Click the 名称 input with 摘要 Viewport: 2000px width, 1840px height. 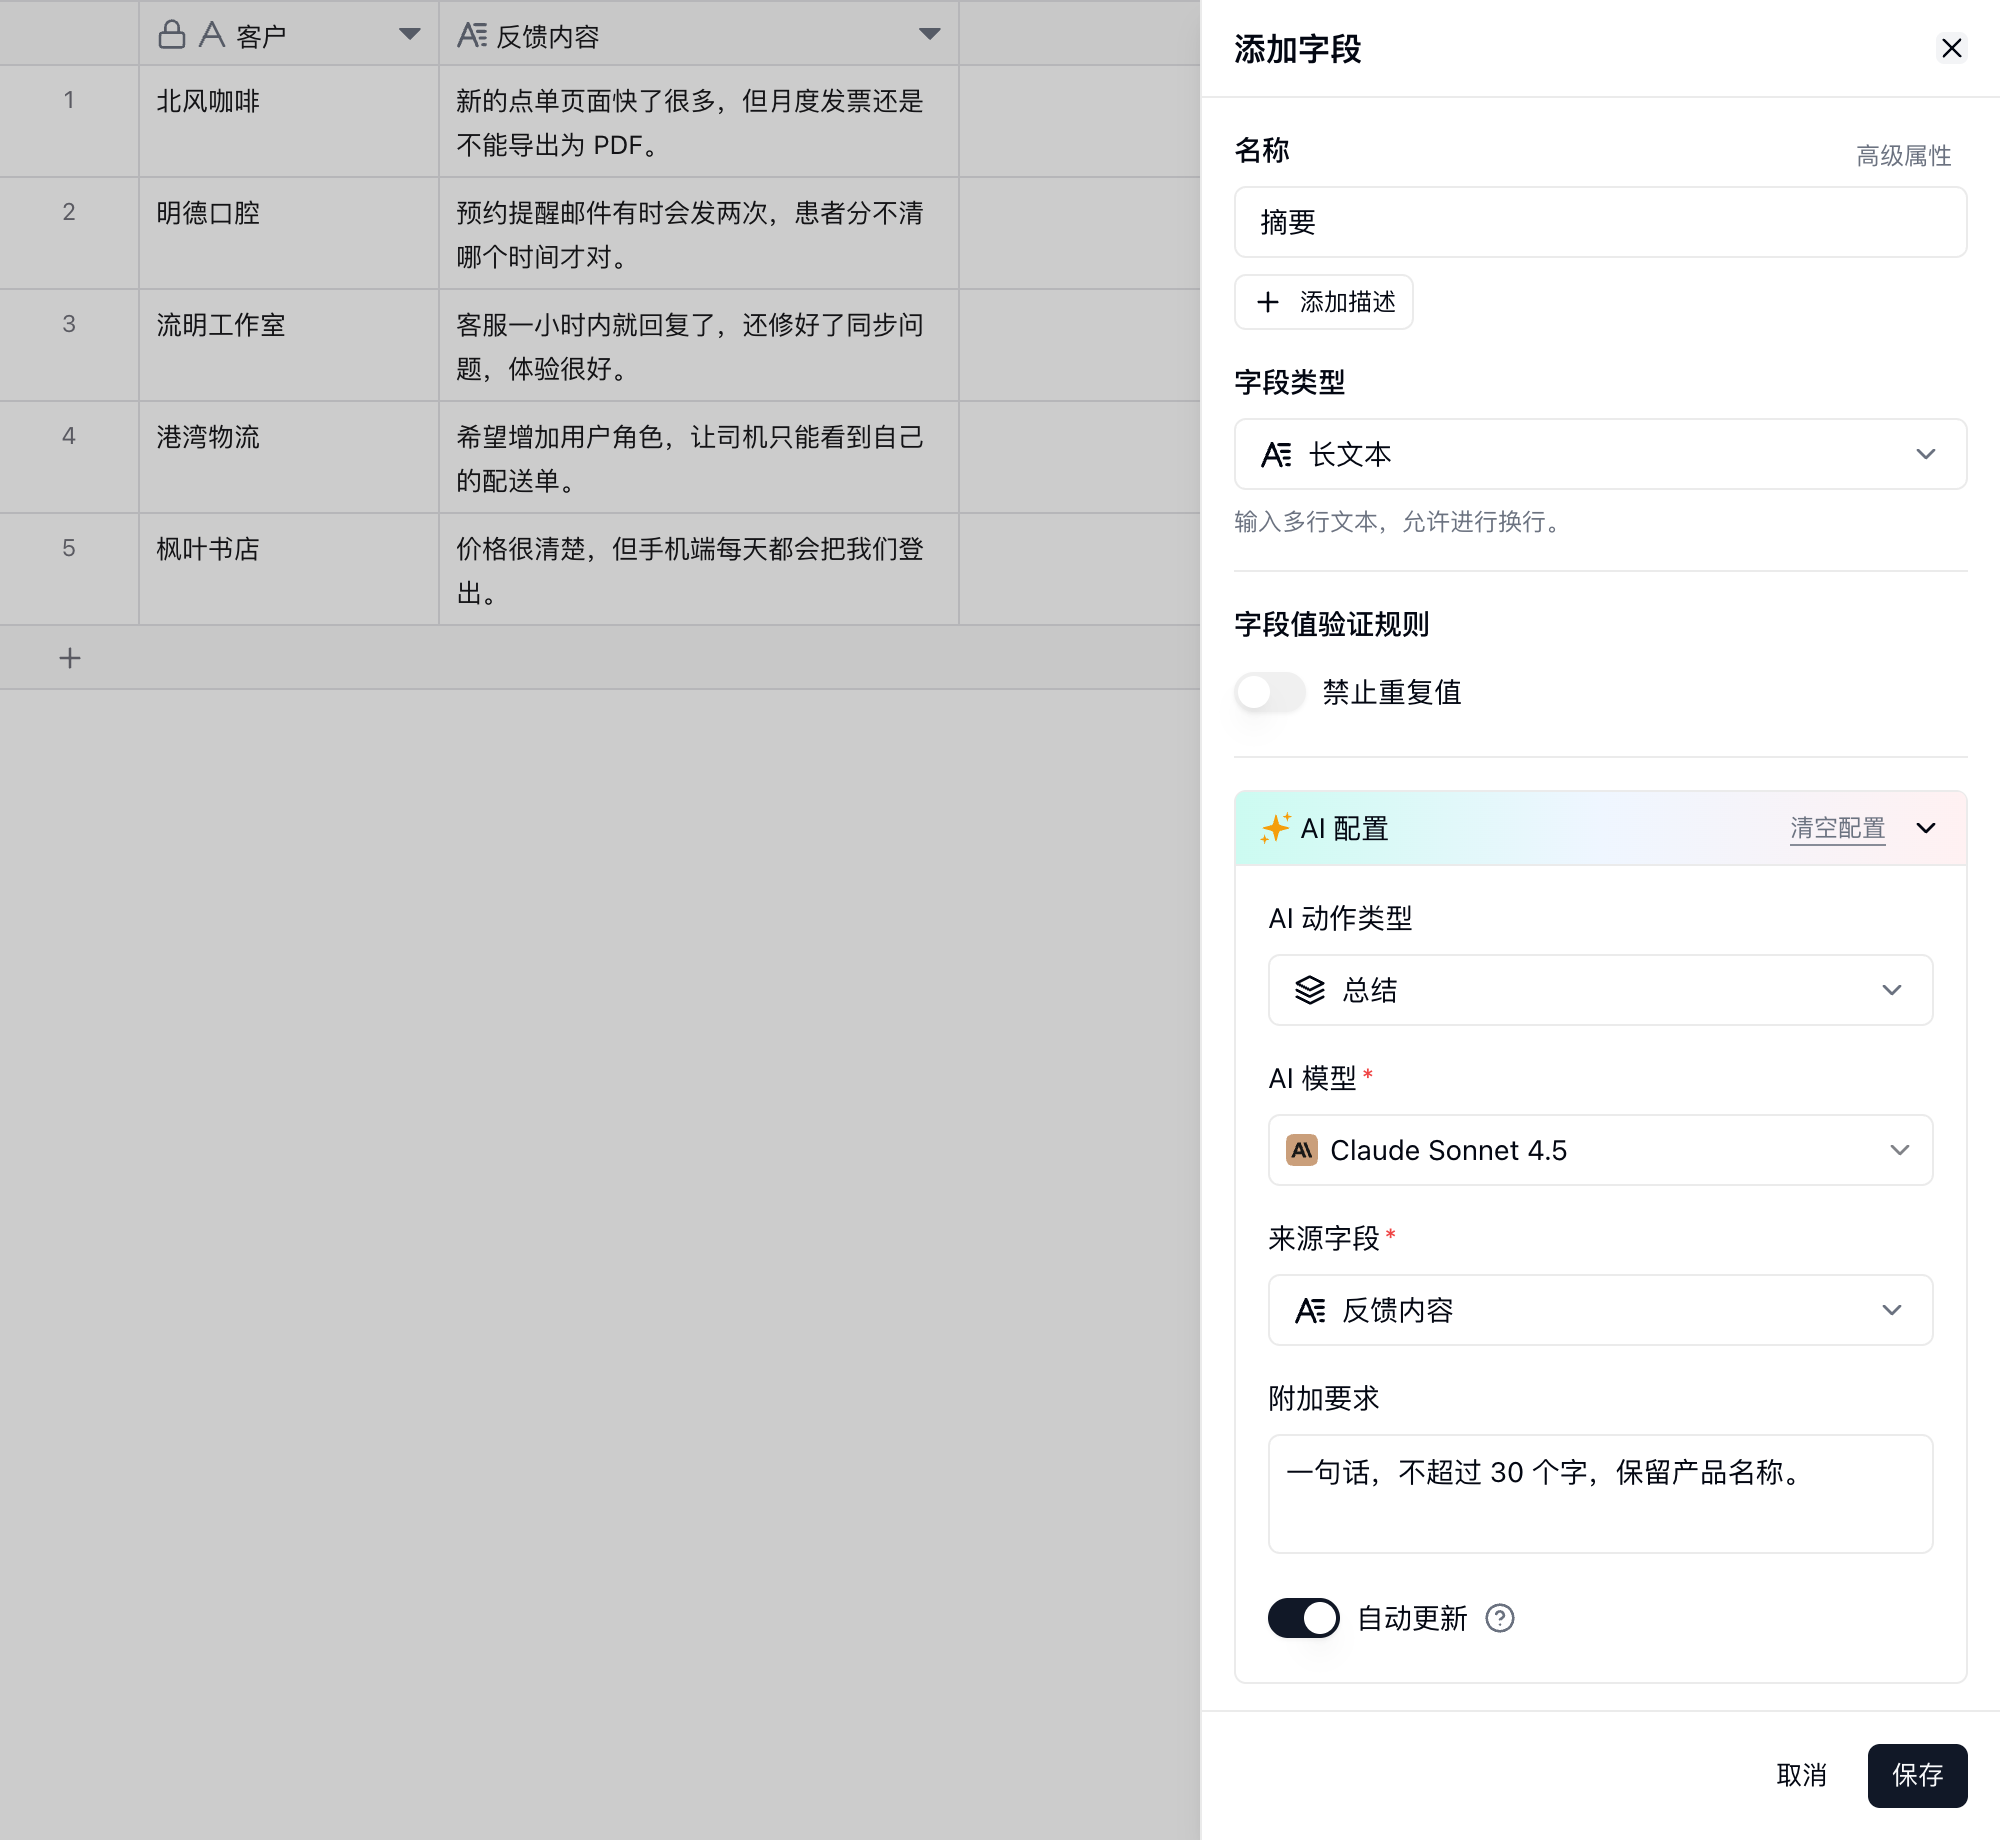[1600, 222]
